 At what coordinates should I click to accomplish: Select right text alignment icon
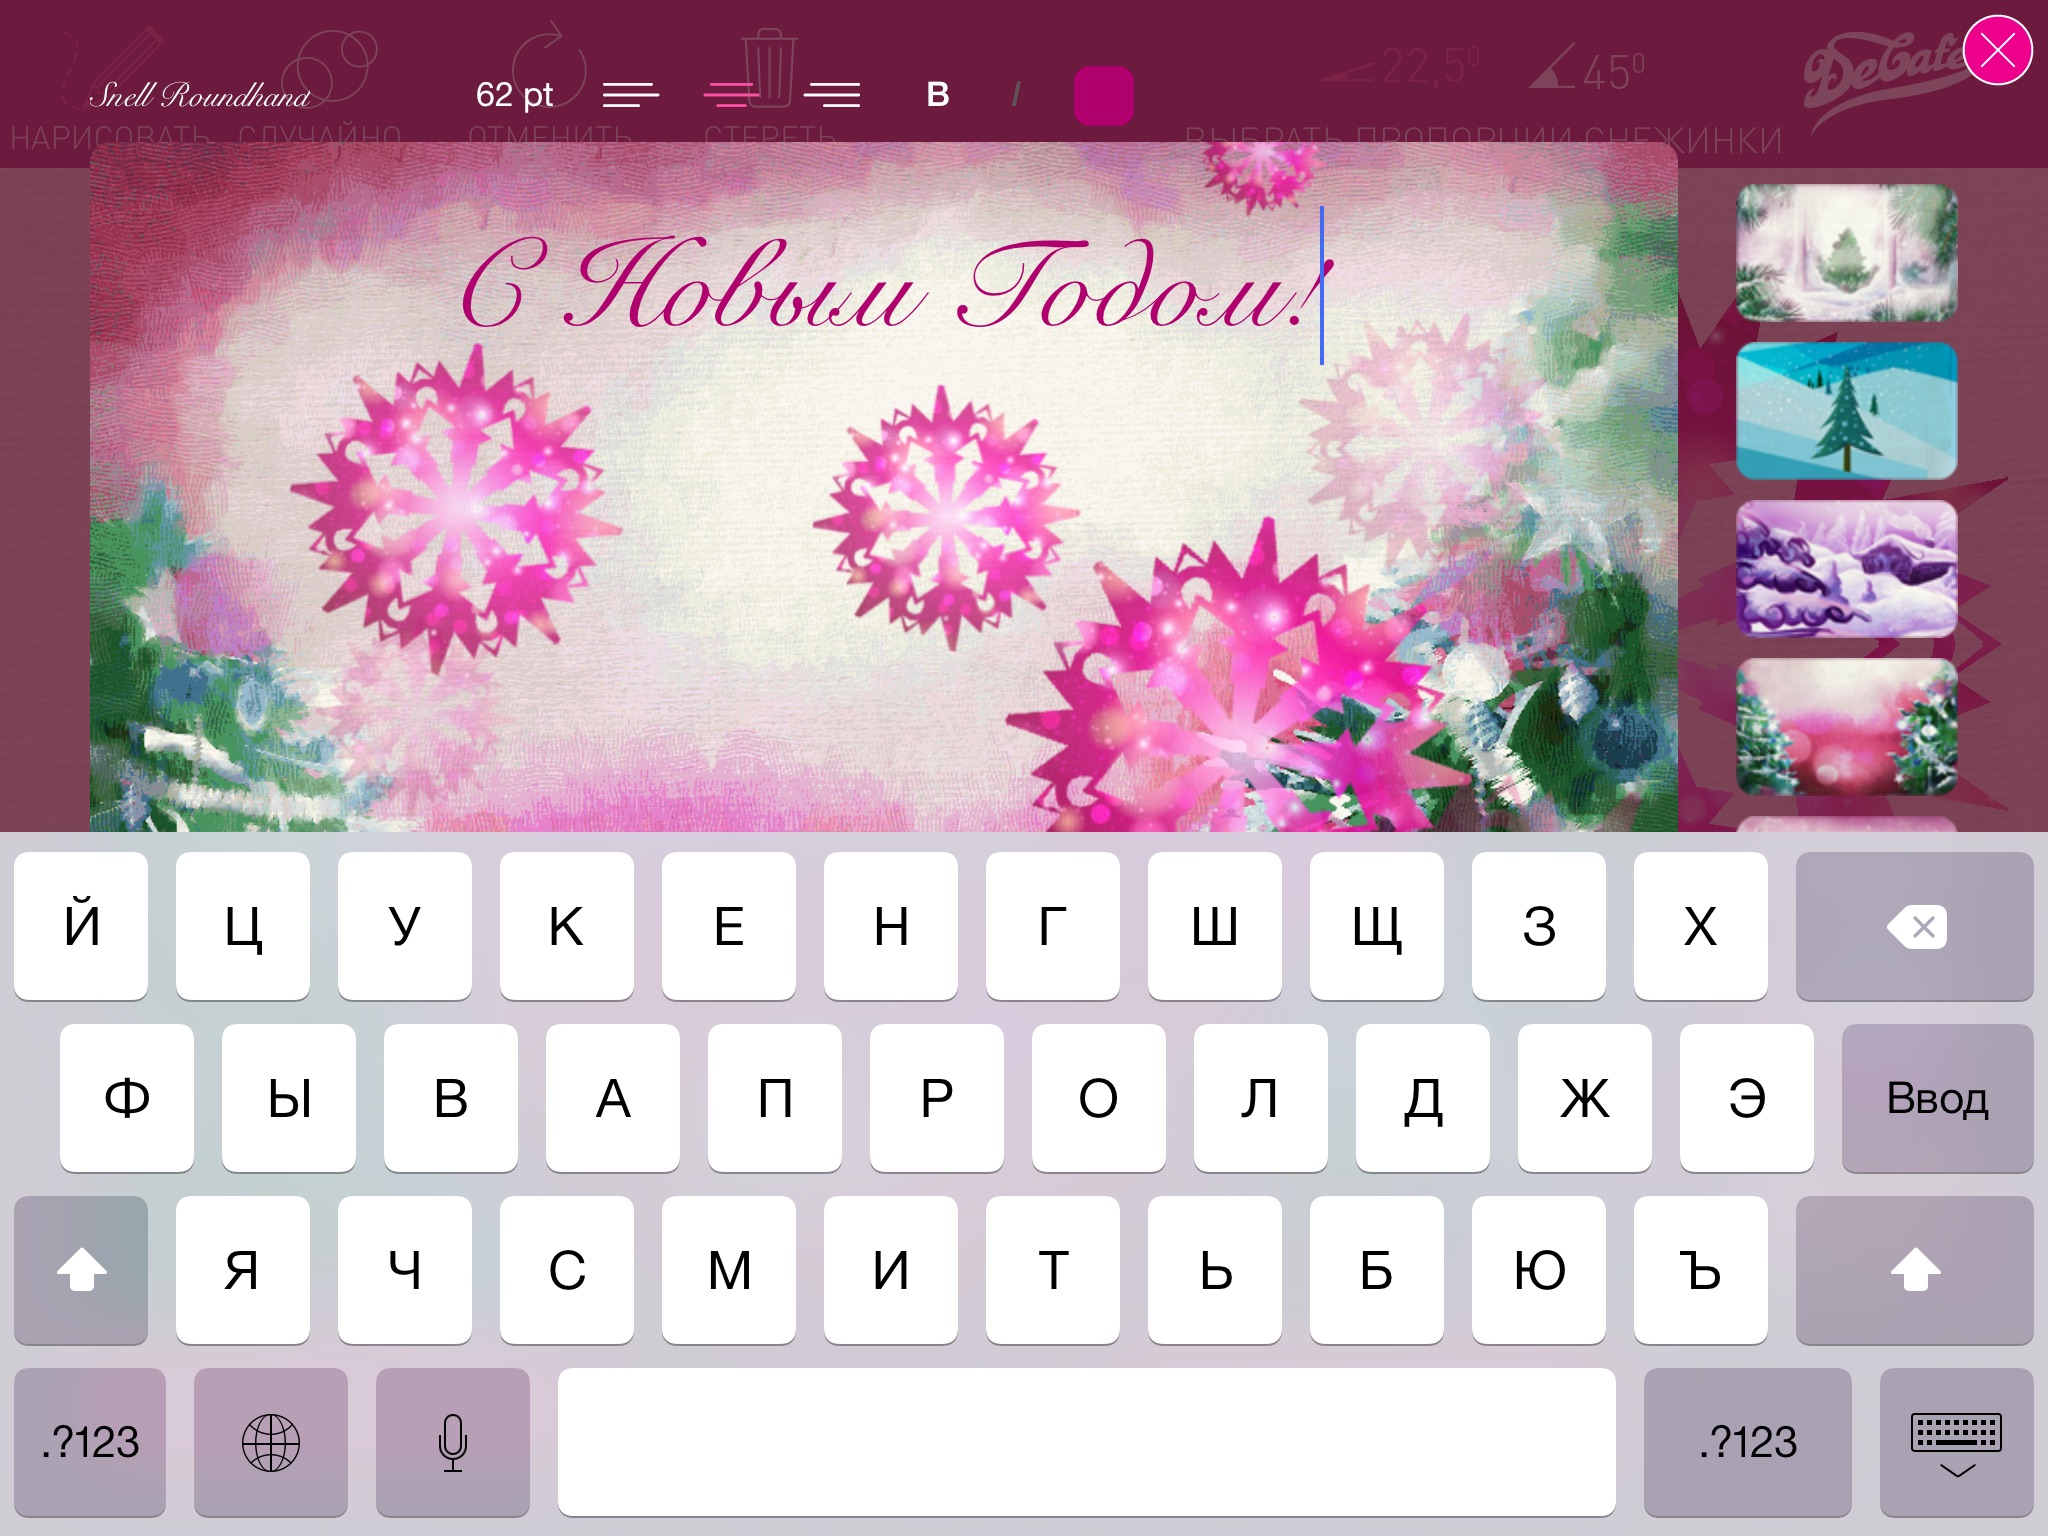pyautogui.click(x=832, y=95)
